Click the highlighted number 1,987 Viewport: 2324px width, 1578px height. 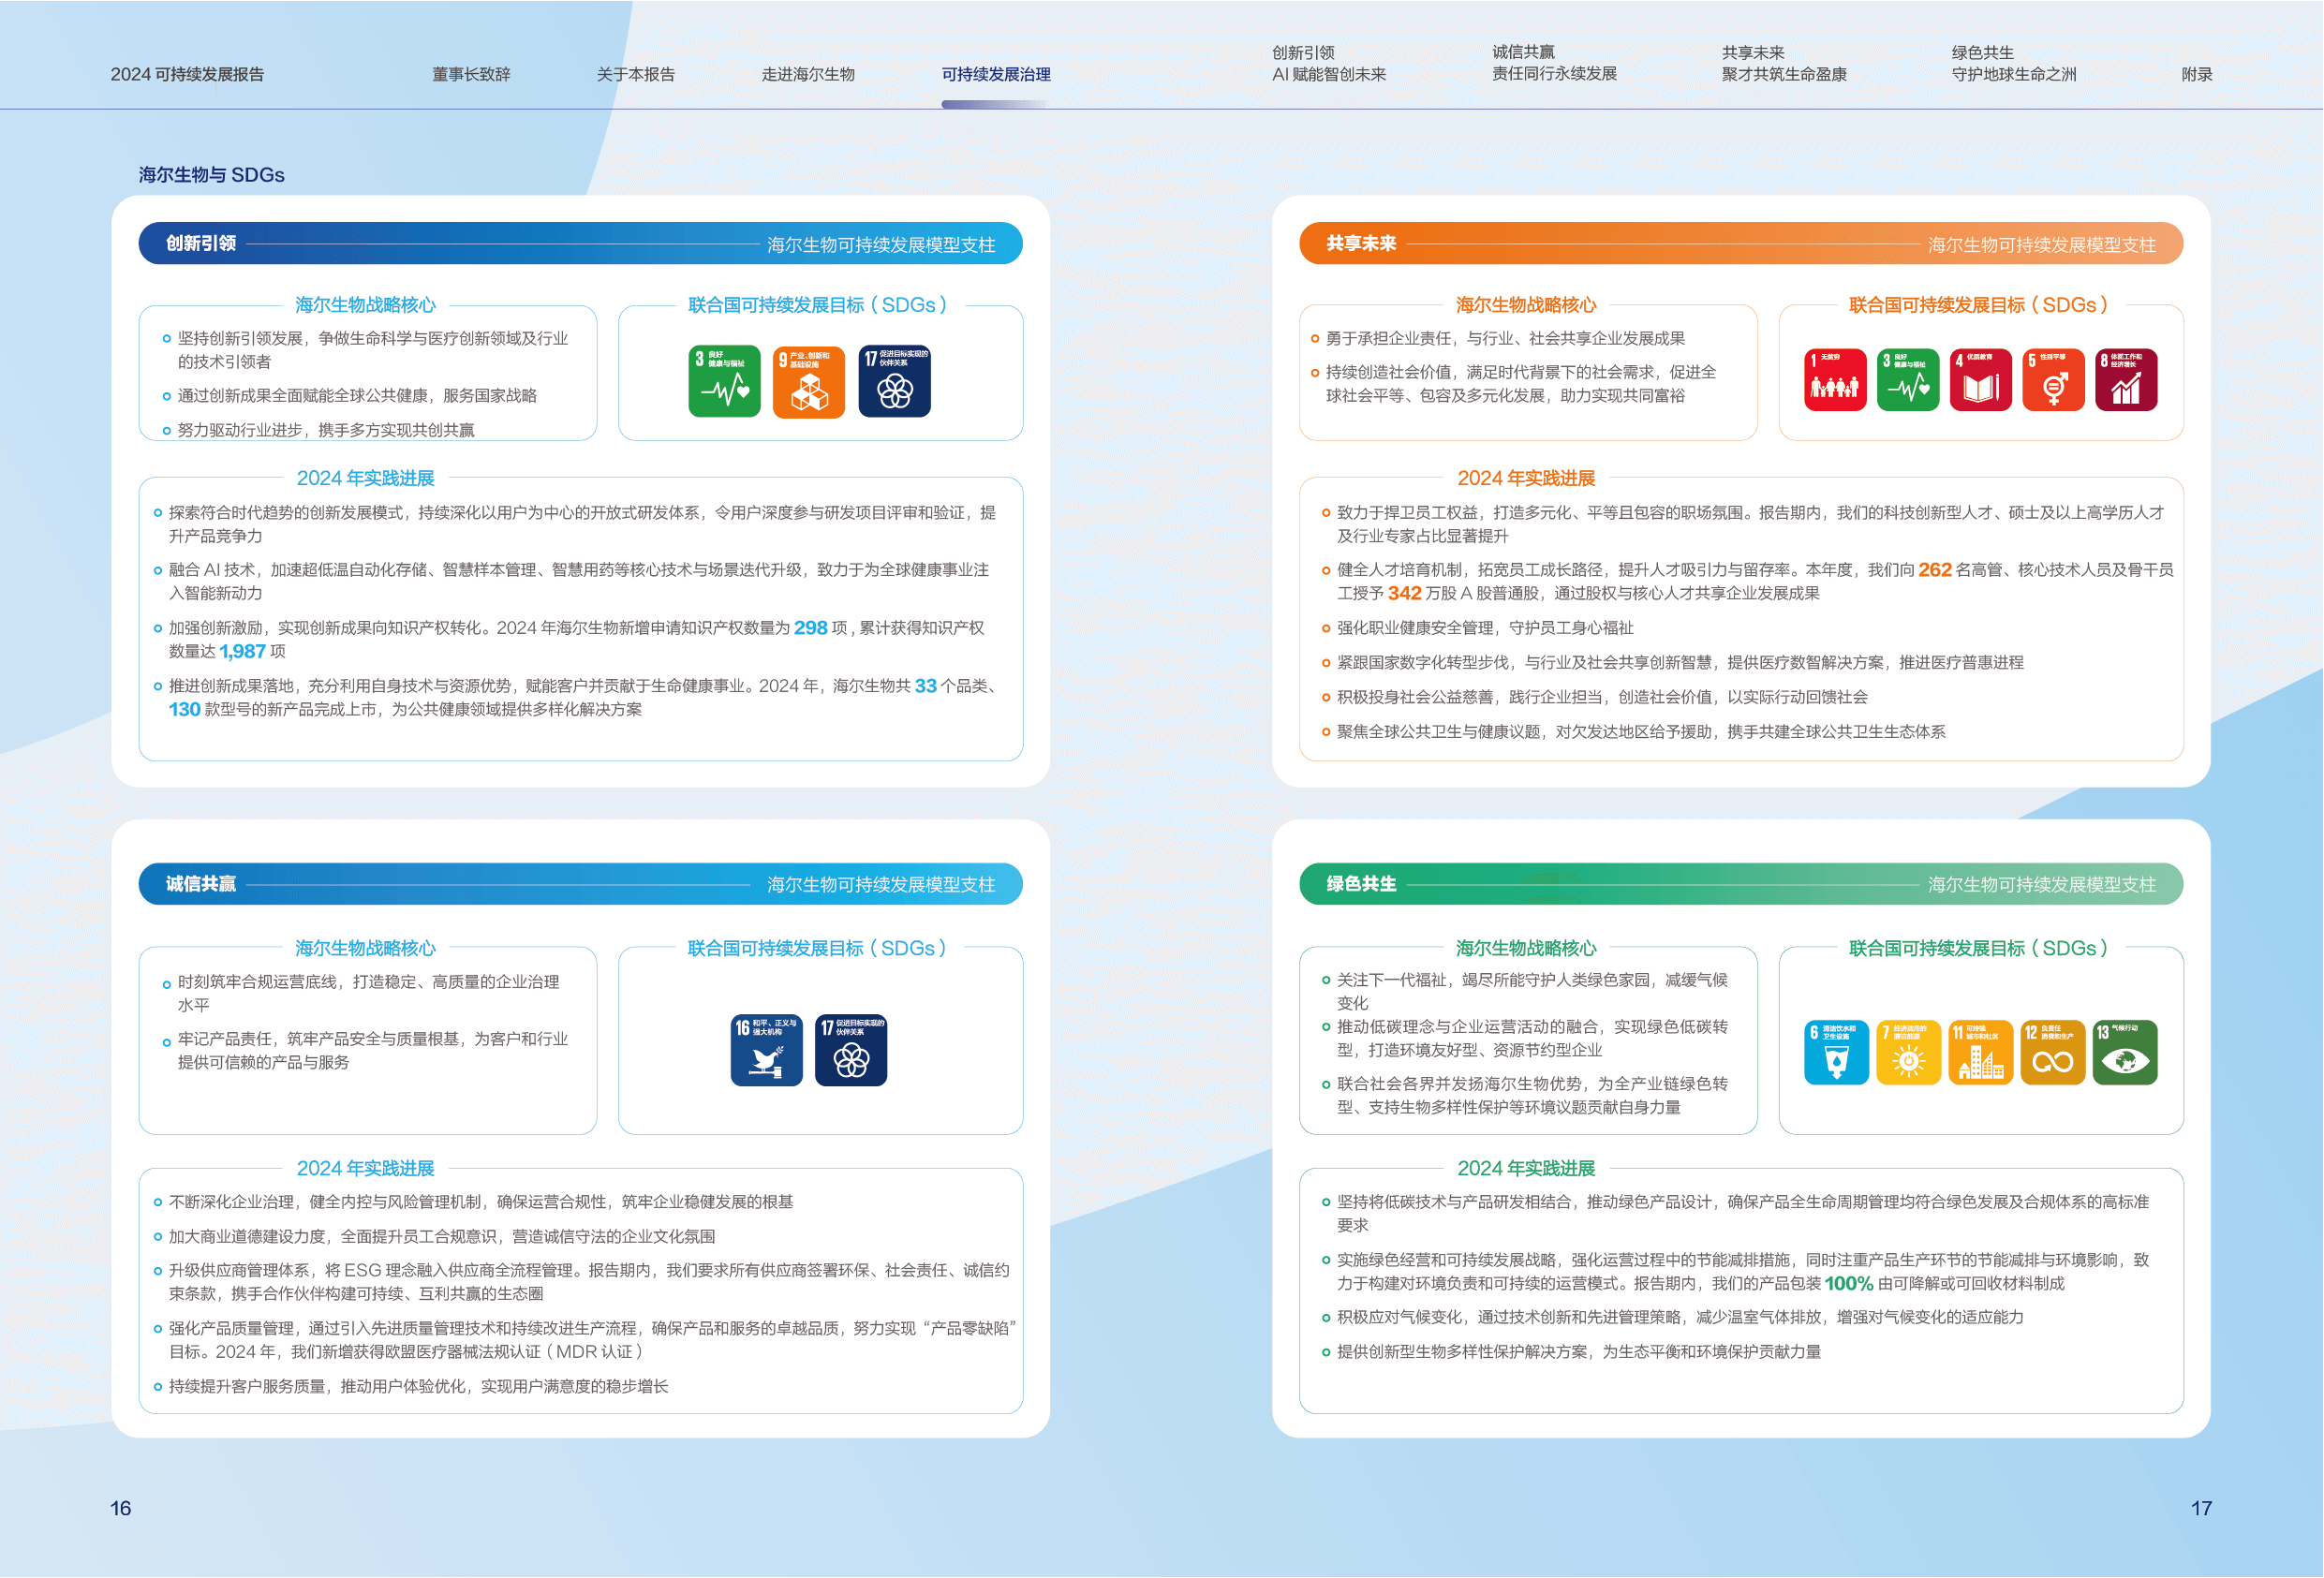pyautogui.click(x=242, y=652)
